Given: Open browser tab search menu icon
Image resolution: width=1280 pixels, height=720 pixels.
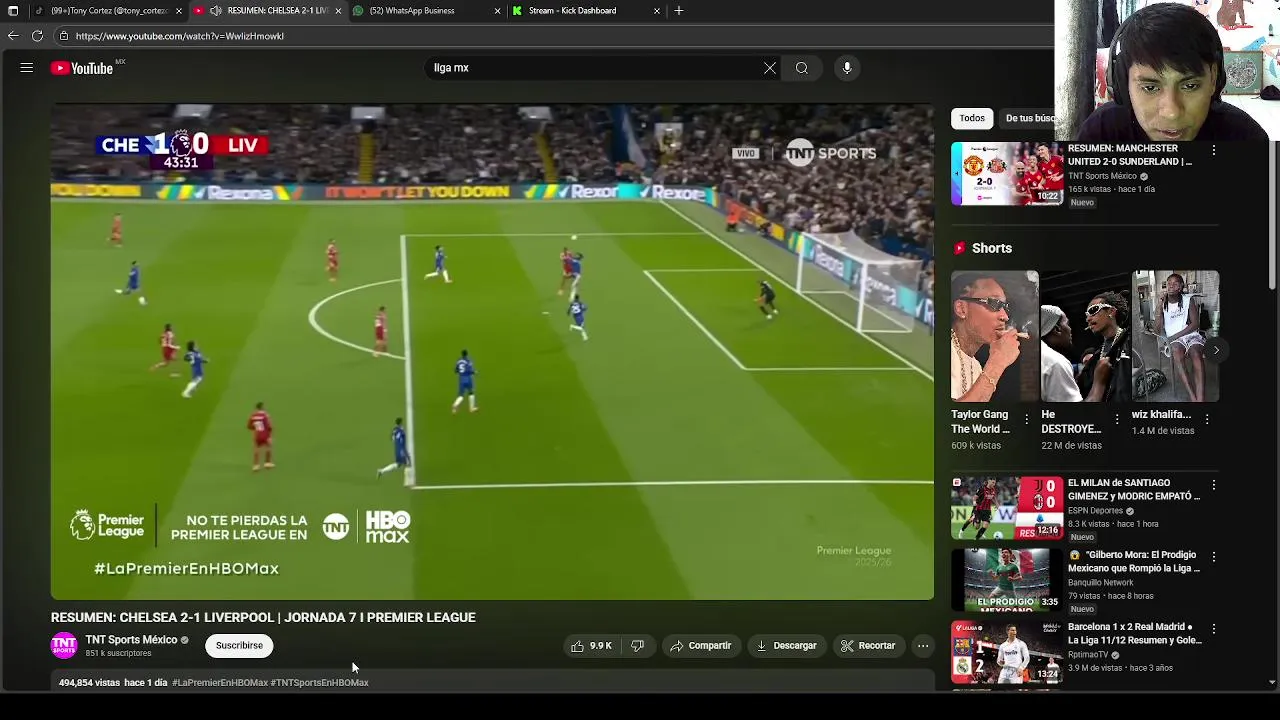Looking at the screenshot, I should [x=13, y=10].
